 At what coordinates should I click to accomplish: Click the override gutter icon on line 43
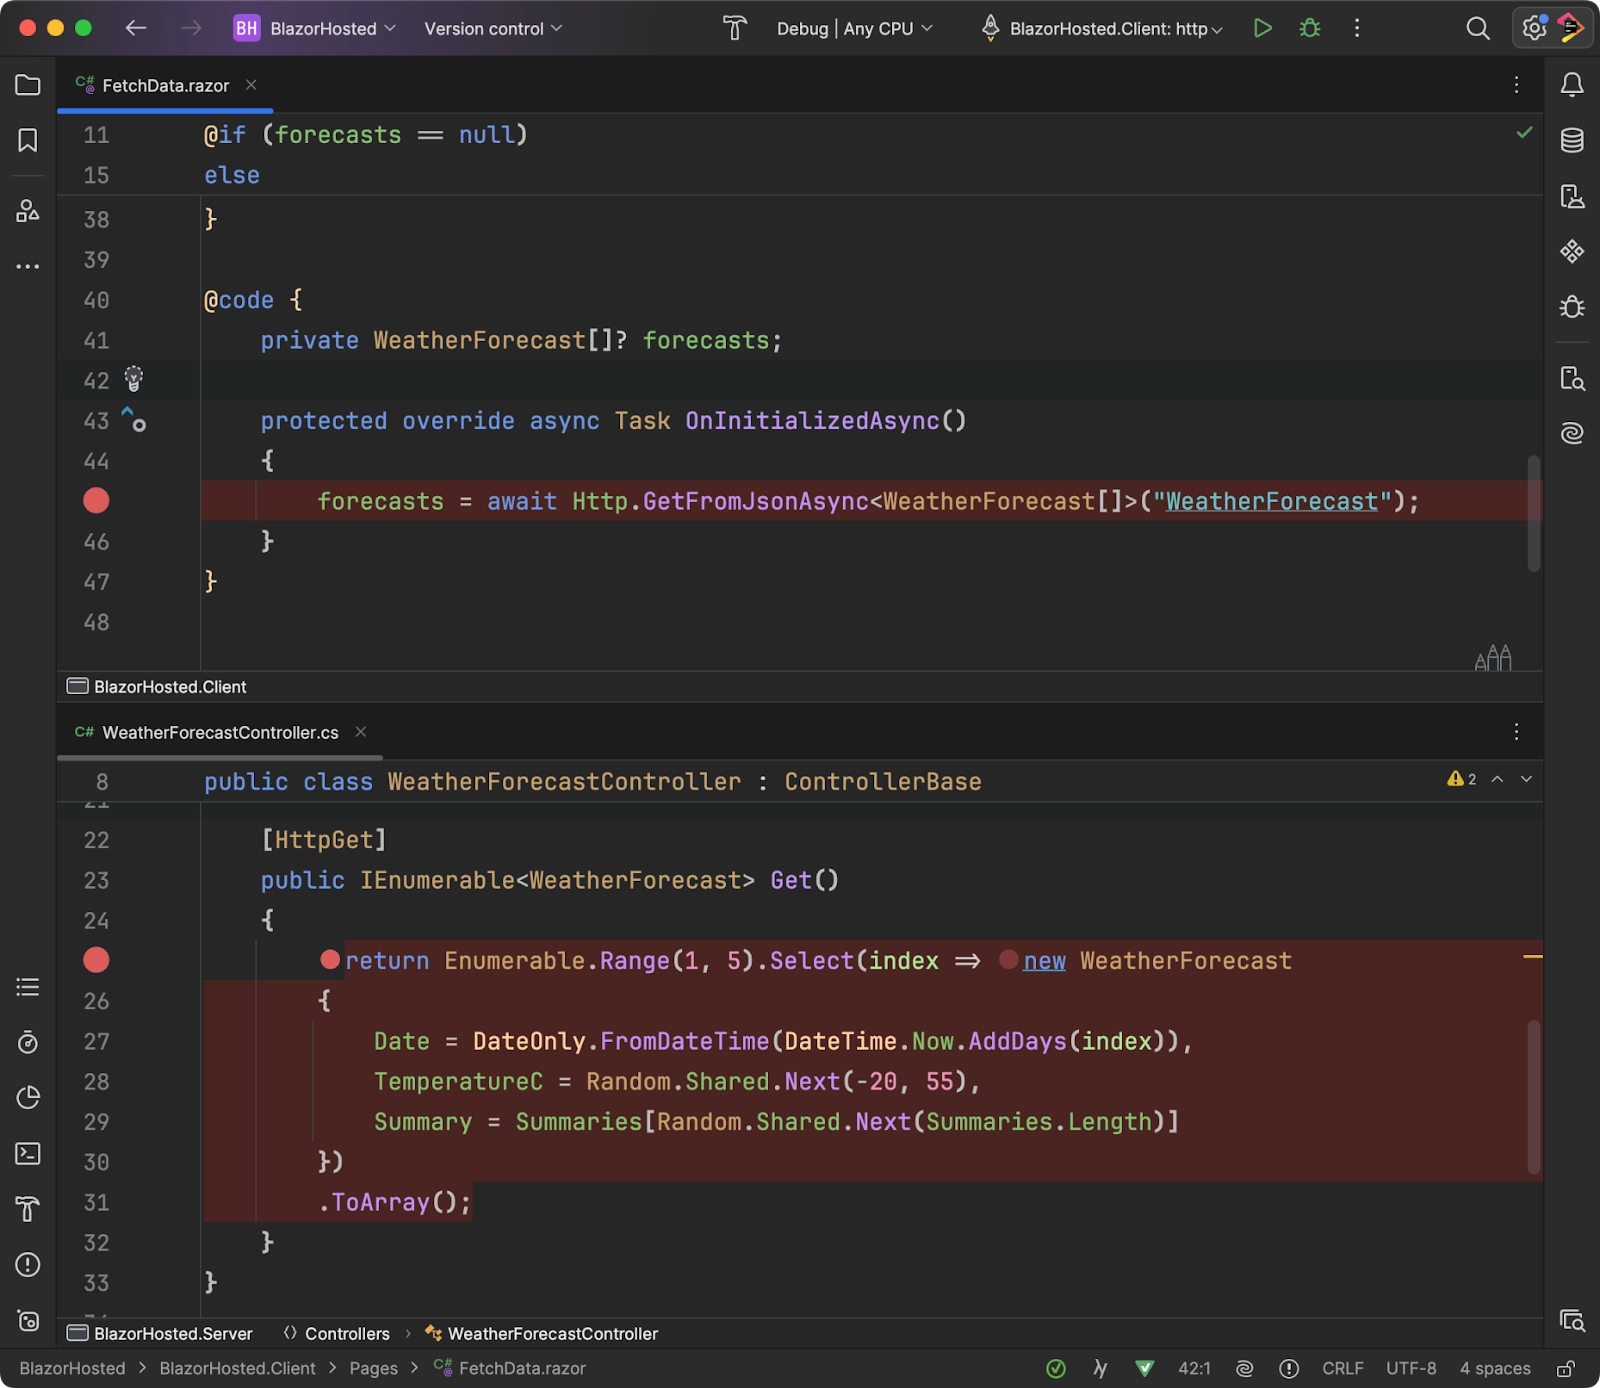[133, 419]
